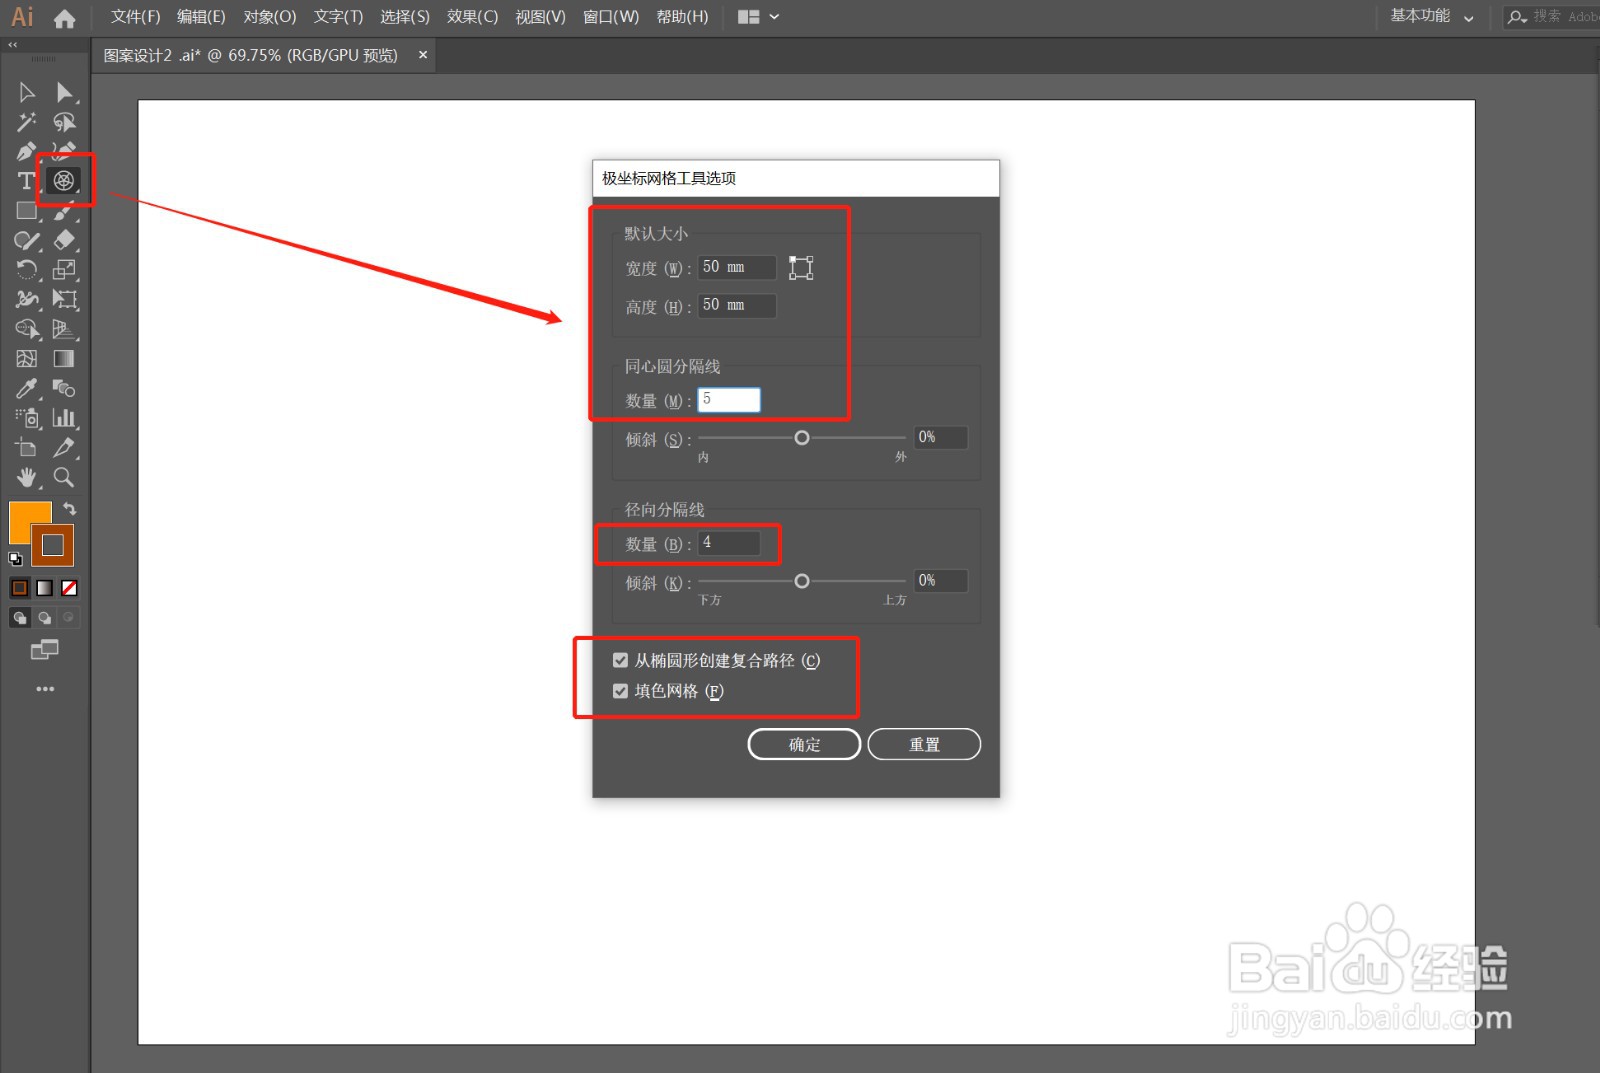Choose the Shape Builder tool
1600x1073 pixels.
[x=27, y=329]
